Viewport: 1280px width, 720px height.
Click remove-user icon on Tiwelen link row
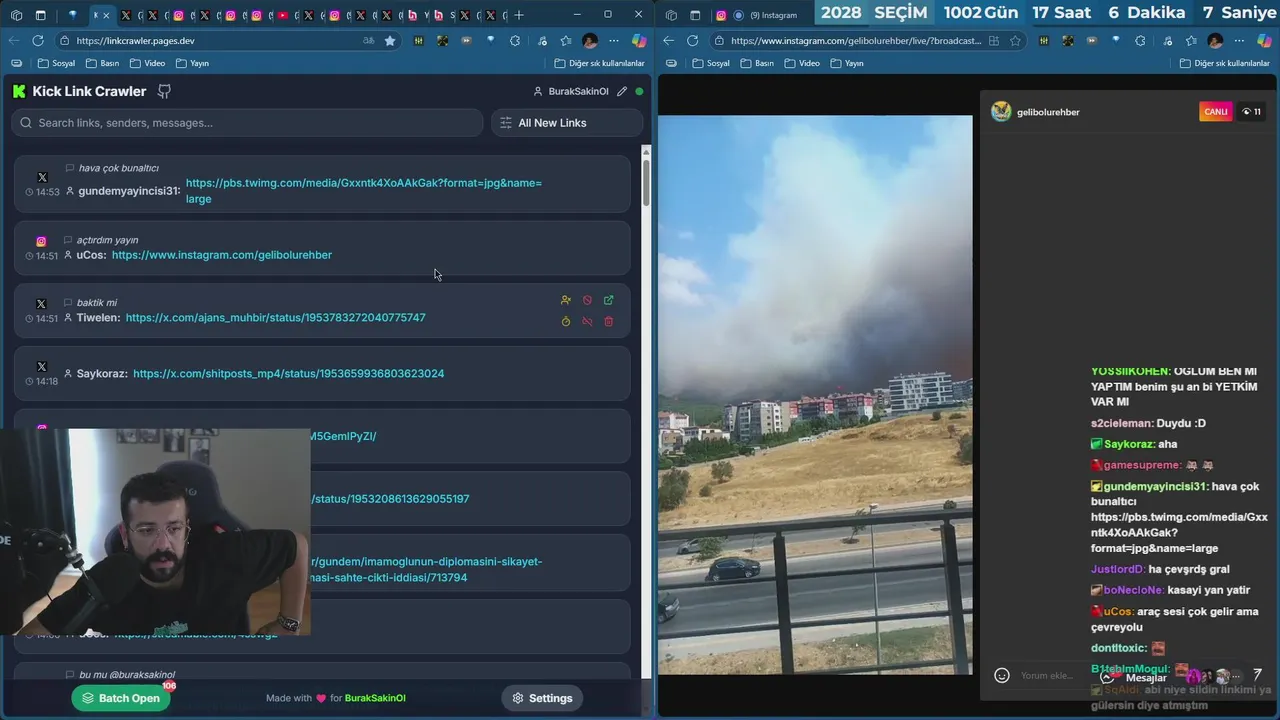566,300
